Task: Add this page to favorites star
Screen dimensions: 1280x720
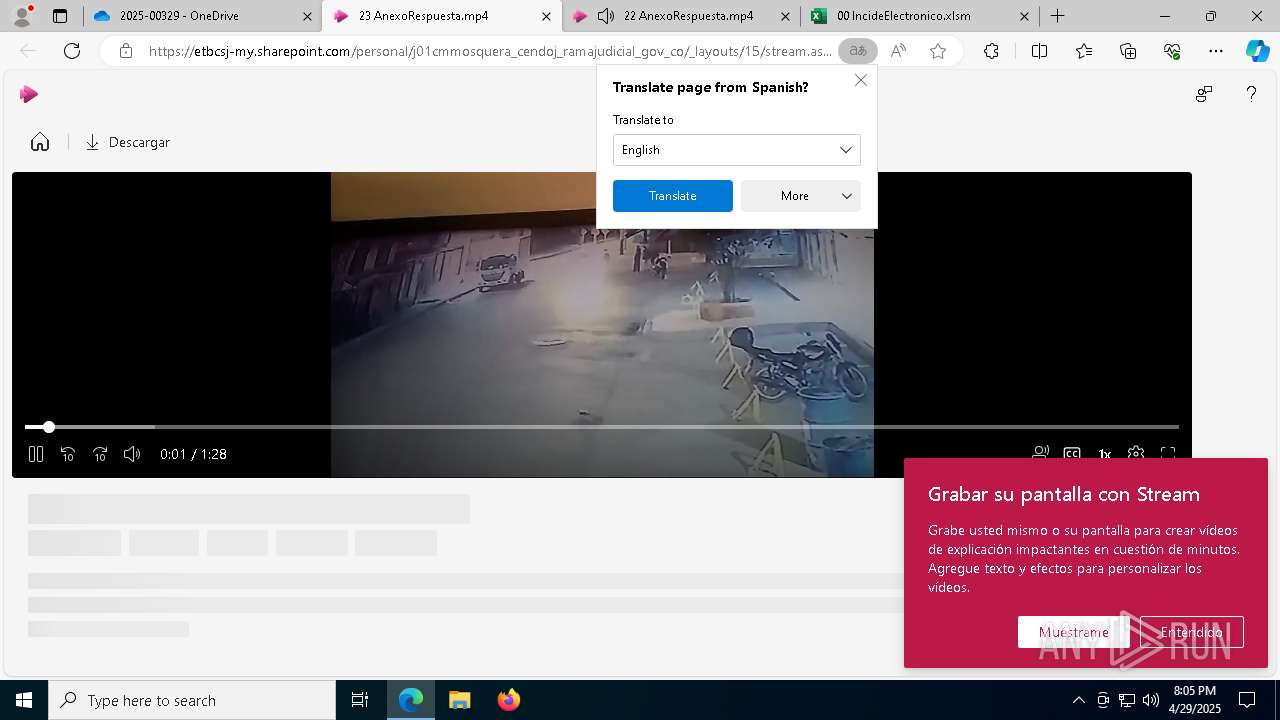Action: click(x=938, y=51)
